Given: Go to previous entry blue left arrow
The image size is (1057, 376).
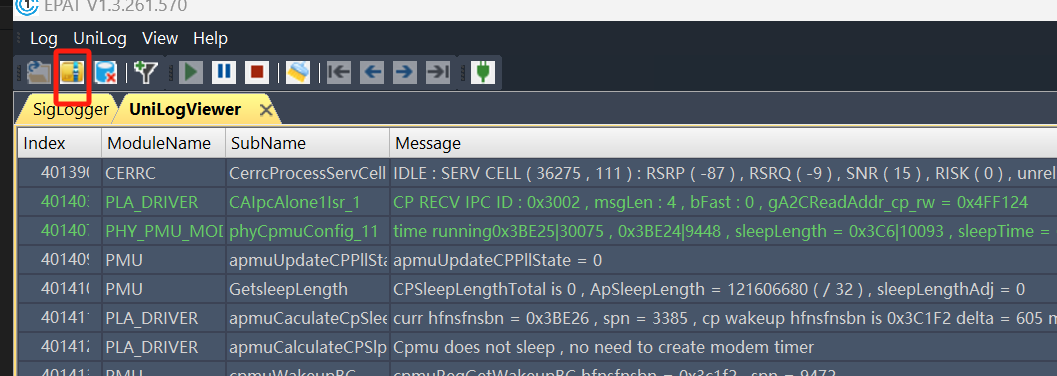Looking at the screenshot, I should pos(372,72).
